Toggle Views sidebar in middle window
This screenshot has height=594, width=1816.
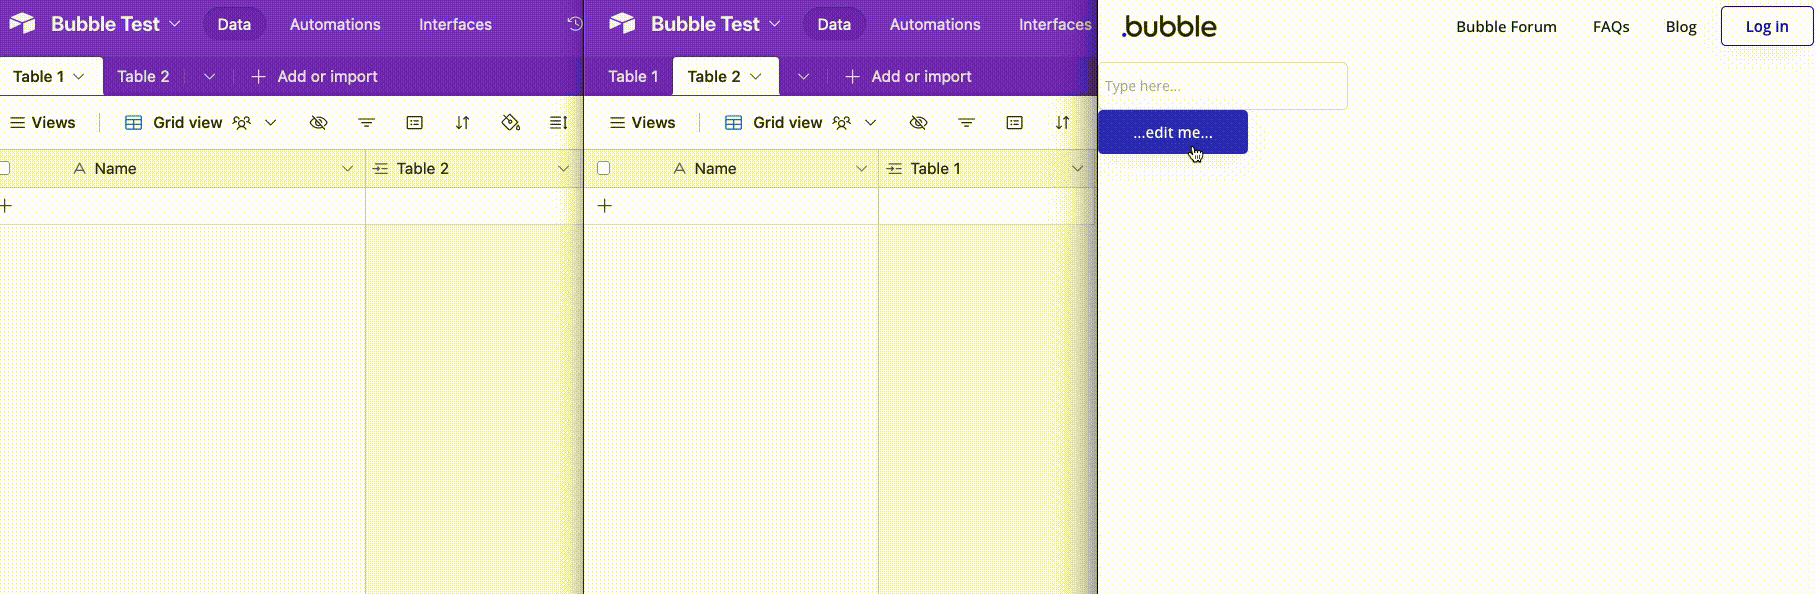click(642, 122)
